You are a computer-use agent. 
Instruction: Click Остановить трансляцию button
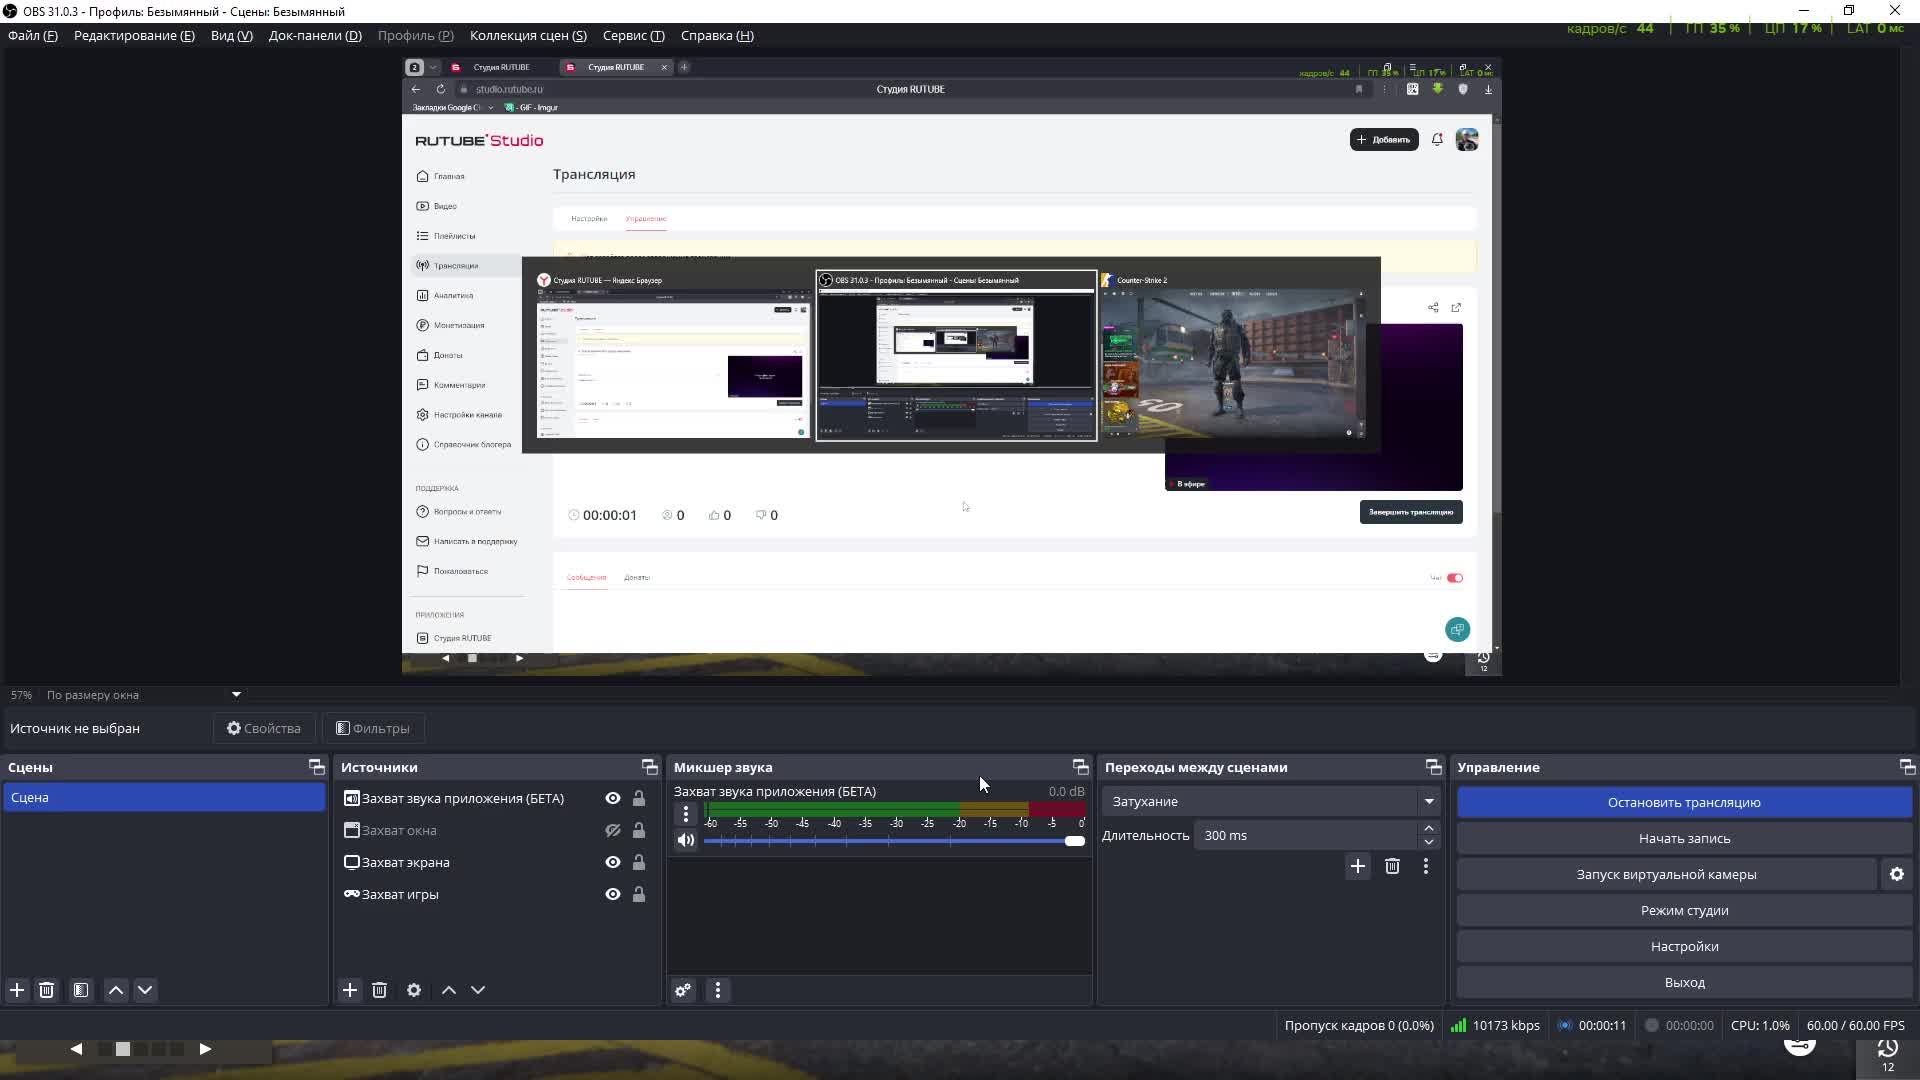[x=1684, y=802]
